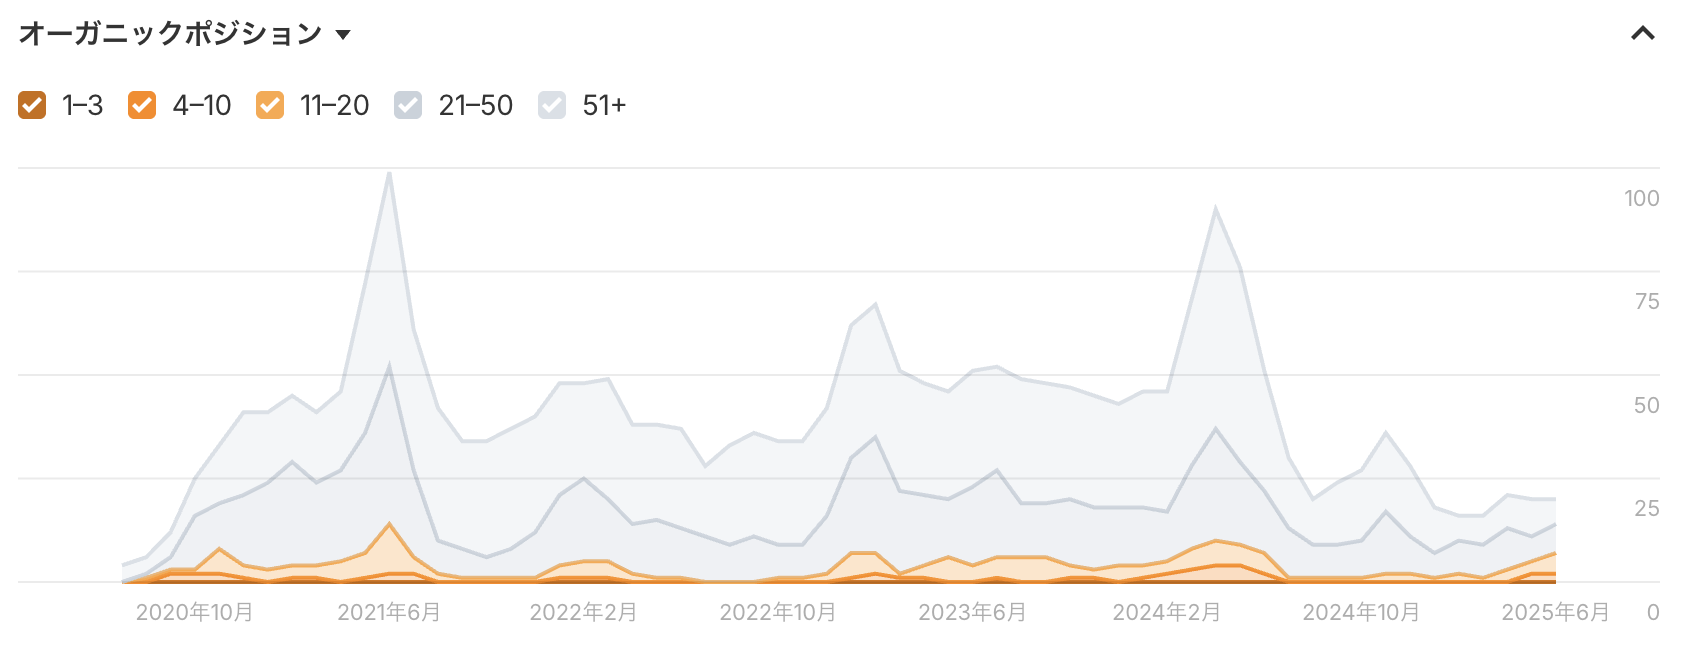
Task: Select the 2020年10月 axis label
Action: pyautogui.click(x=195, y=612)
